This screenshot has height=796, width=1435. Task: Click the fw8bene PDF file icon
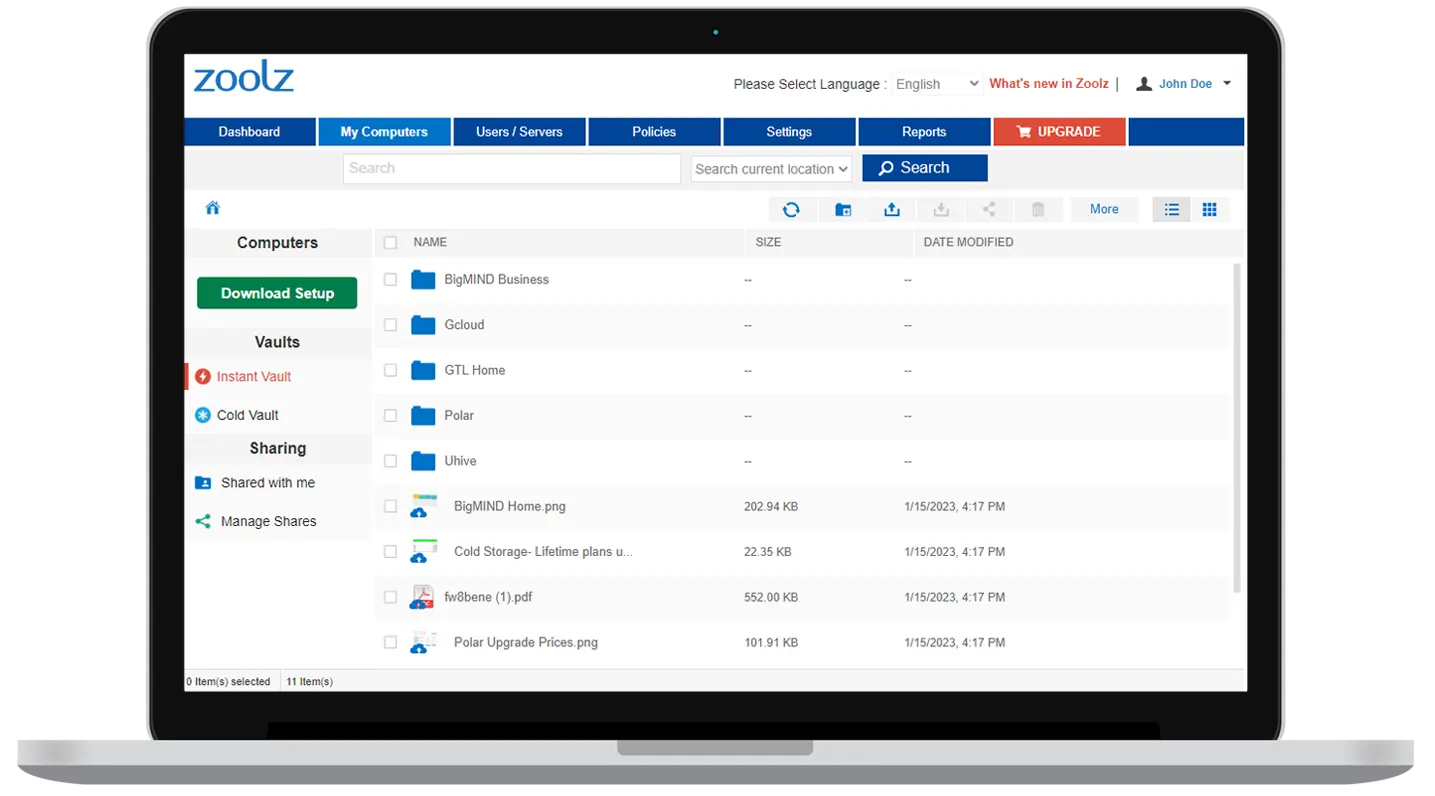423,597
